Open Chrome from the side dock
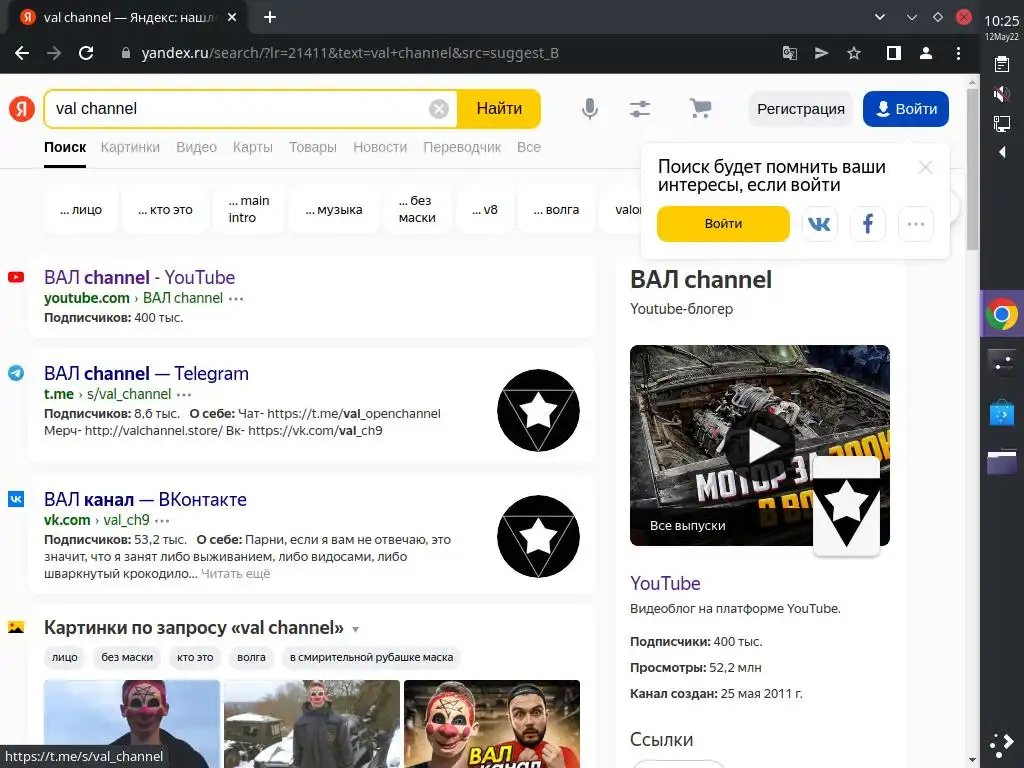 [1002, 314]
